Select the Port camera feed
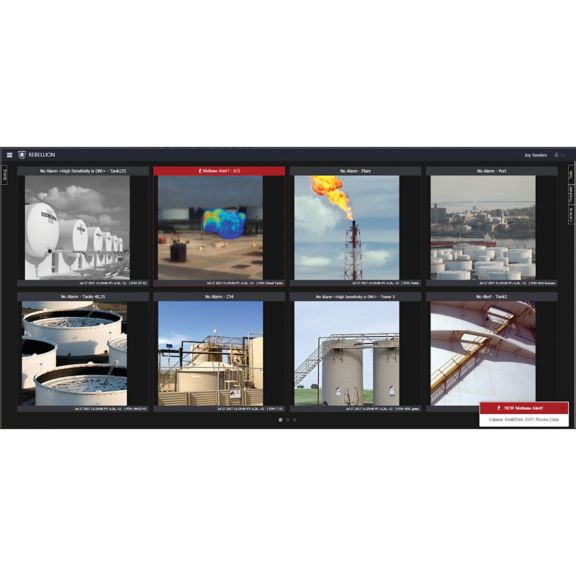Image resolution: width=576 pixels, height=576 pixels. pos(483,228)
